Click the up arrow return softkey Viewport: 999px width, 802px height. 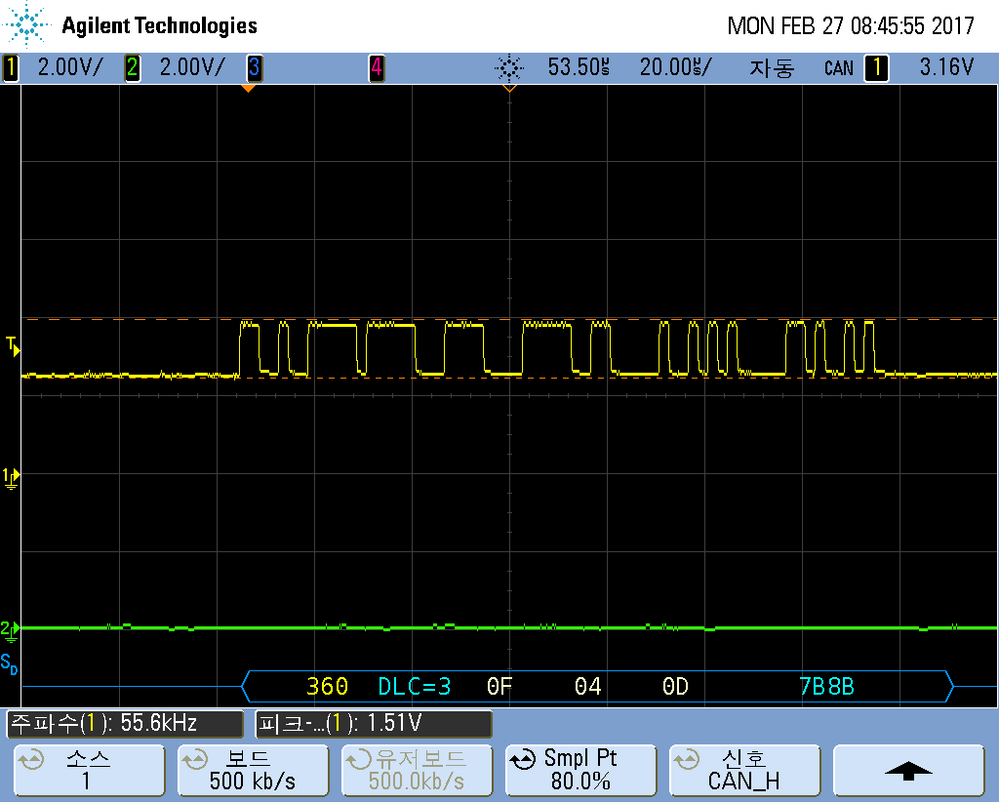pyautogui.click(x=909, y=770)
